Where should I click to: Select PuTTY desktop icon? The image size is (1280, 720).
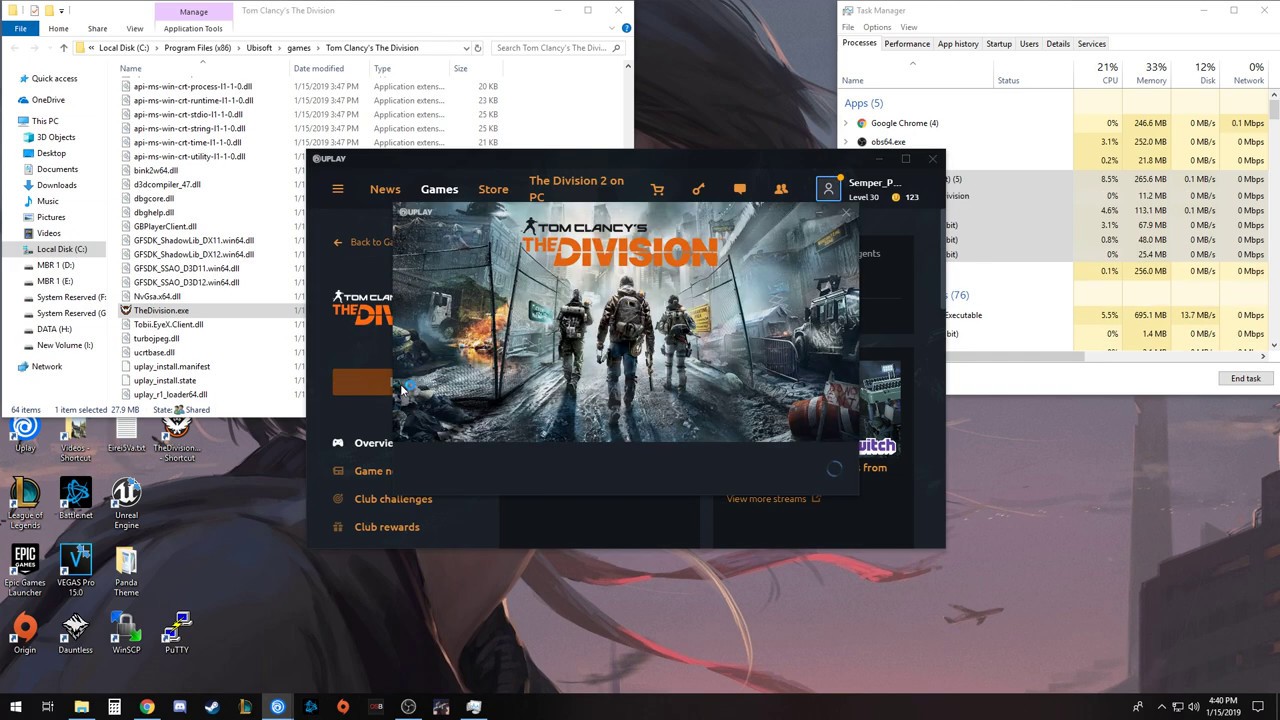pyautogui.click(x=177, y=632)
